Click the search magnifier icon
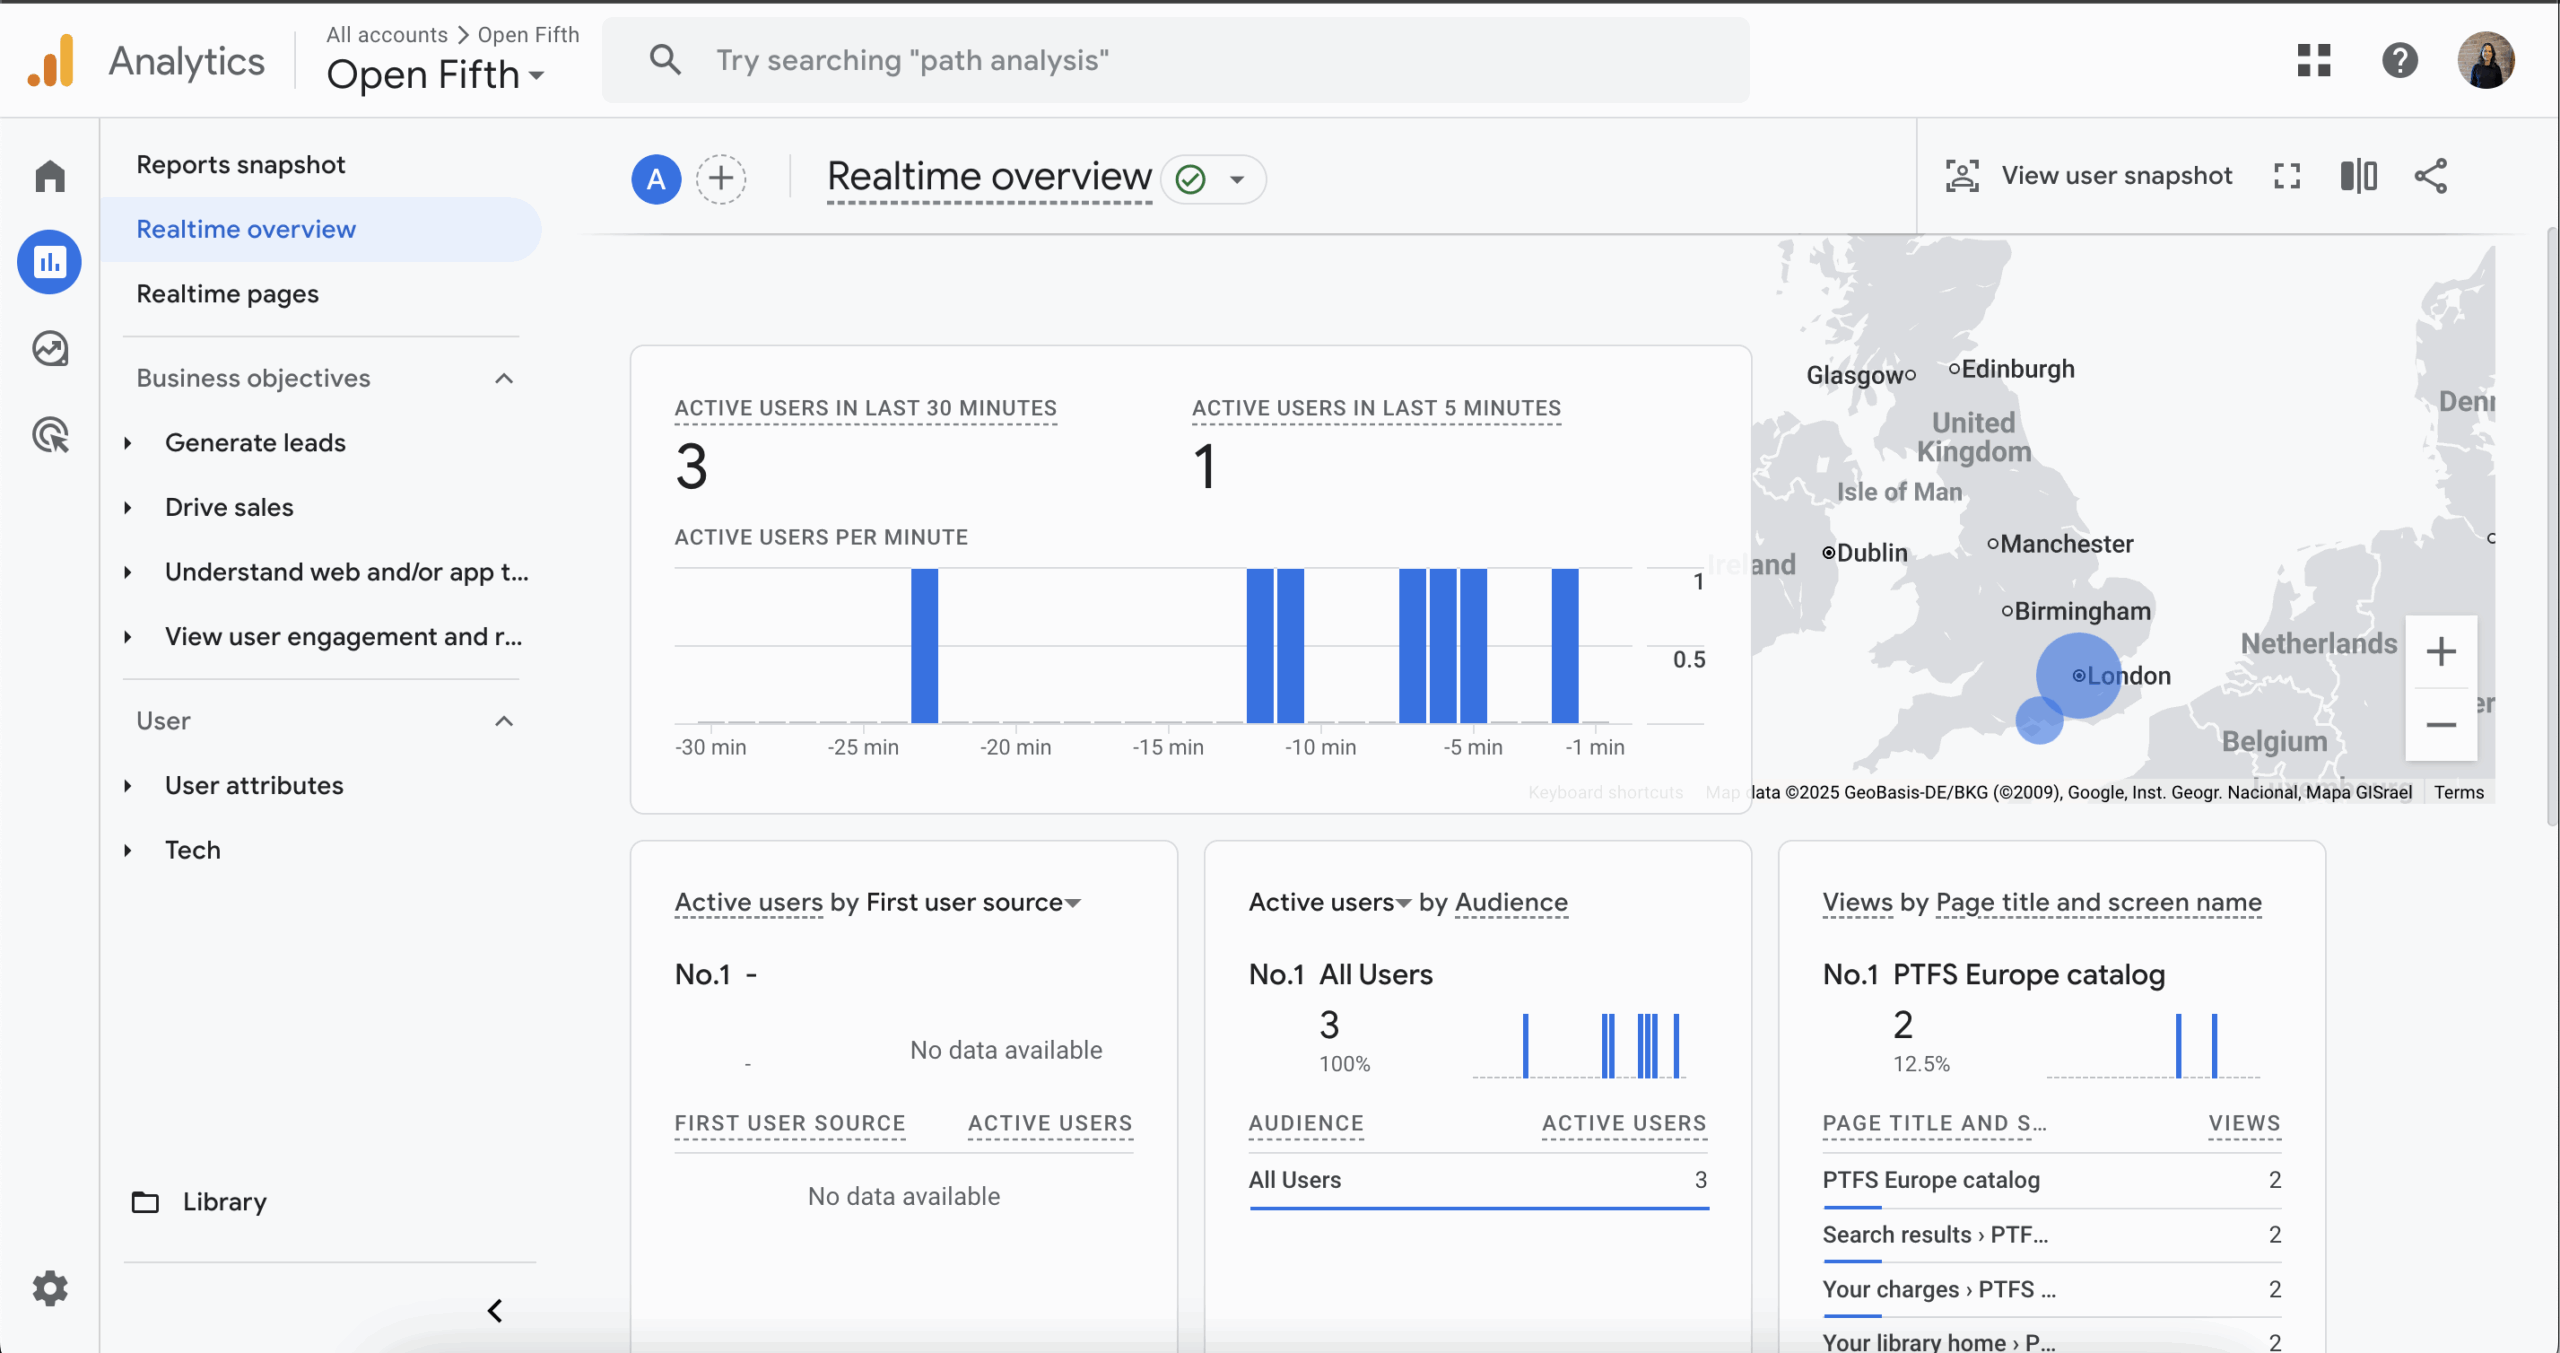The width and height of the screenshot is (2560, 1353). [x=665, y=60]
